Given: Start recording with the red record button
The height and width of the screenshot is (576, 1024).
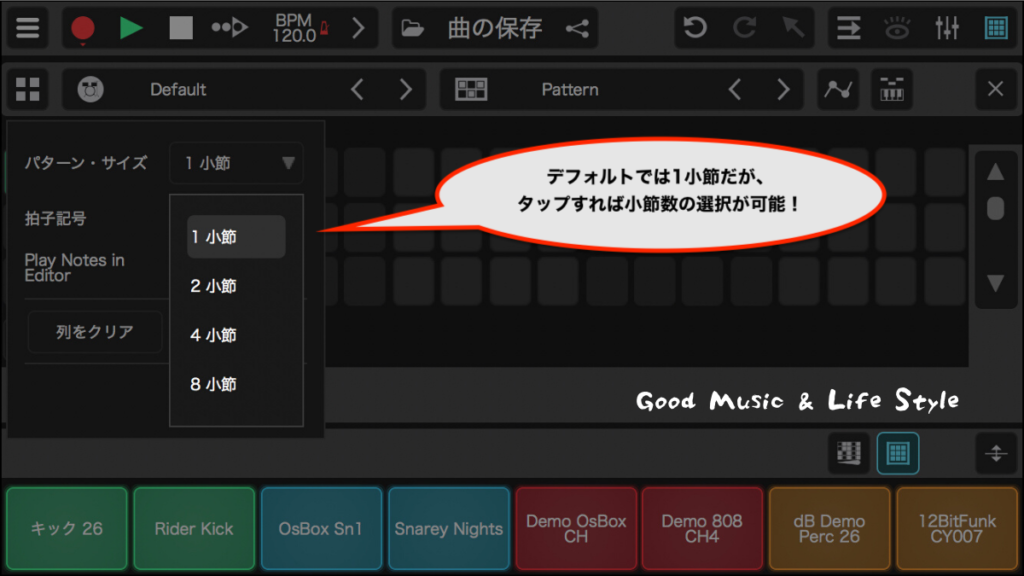Looking at the screenshot, I should [x=82, y=28].
